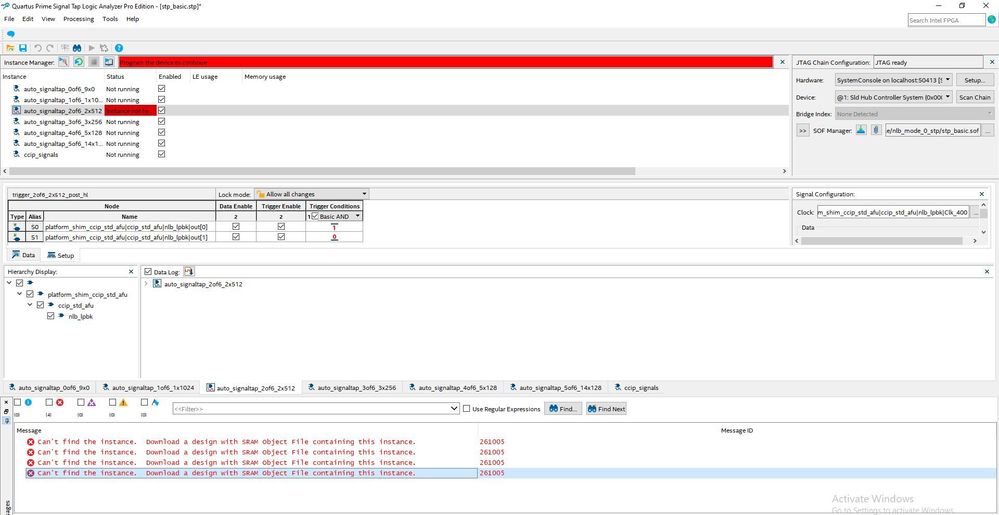
Task: Close the Signal Configuration panel
Action: coord(982,194)
